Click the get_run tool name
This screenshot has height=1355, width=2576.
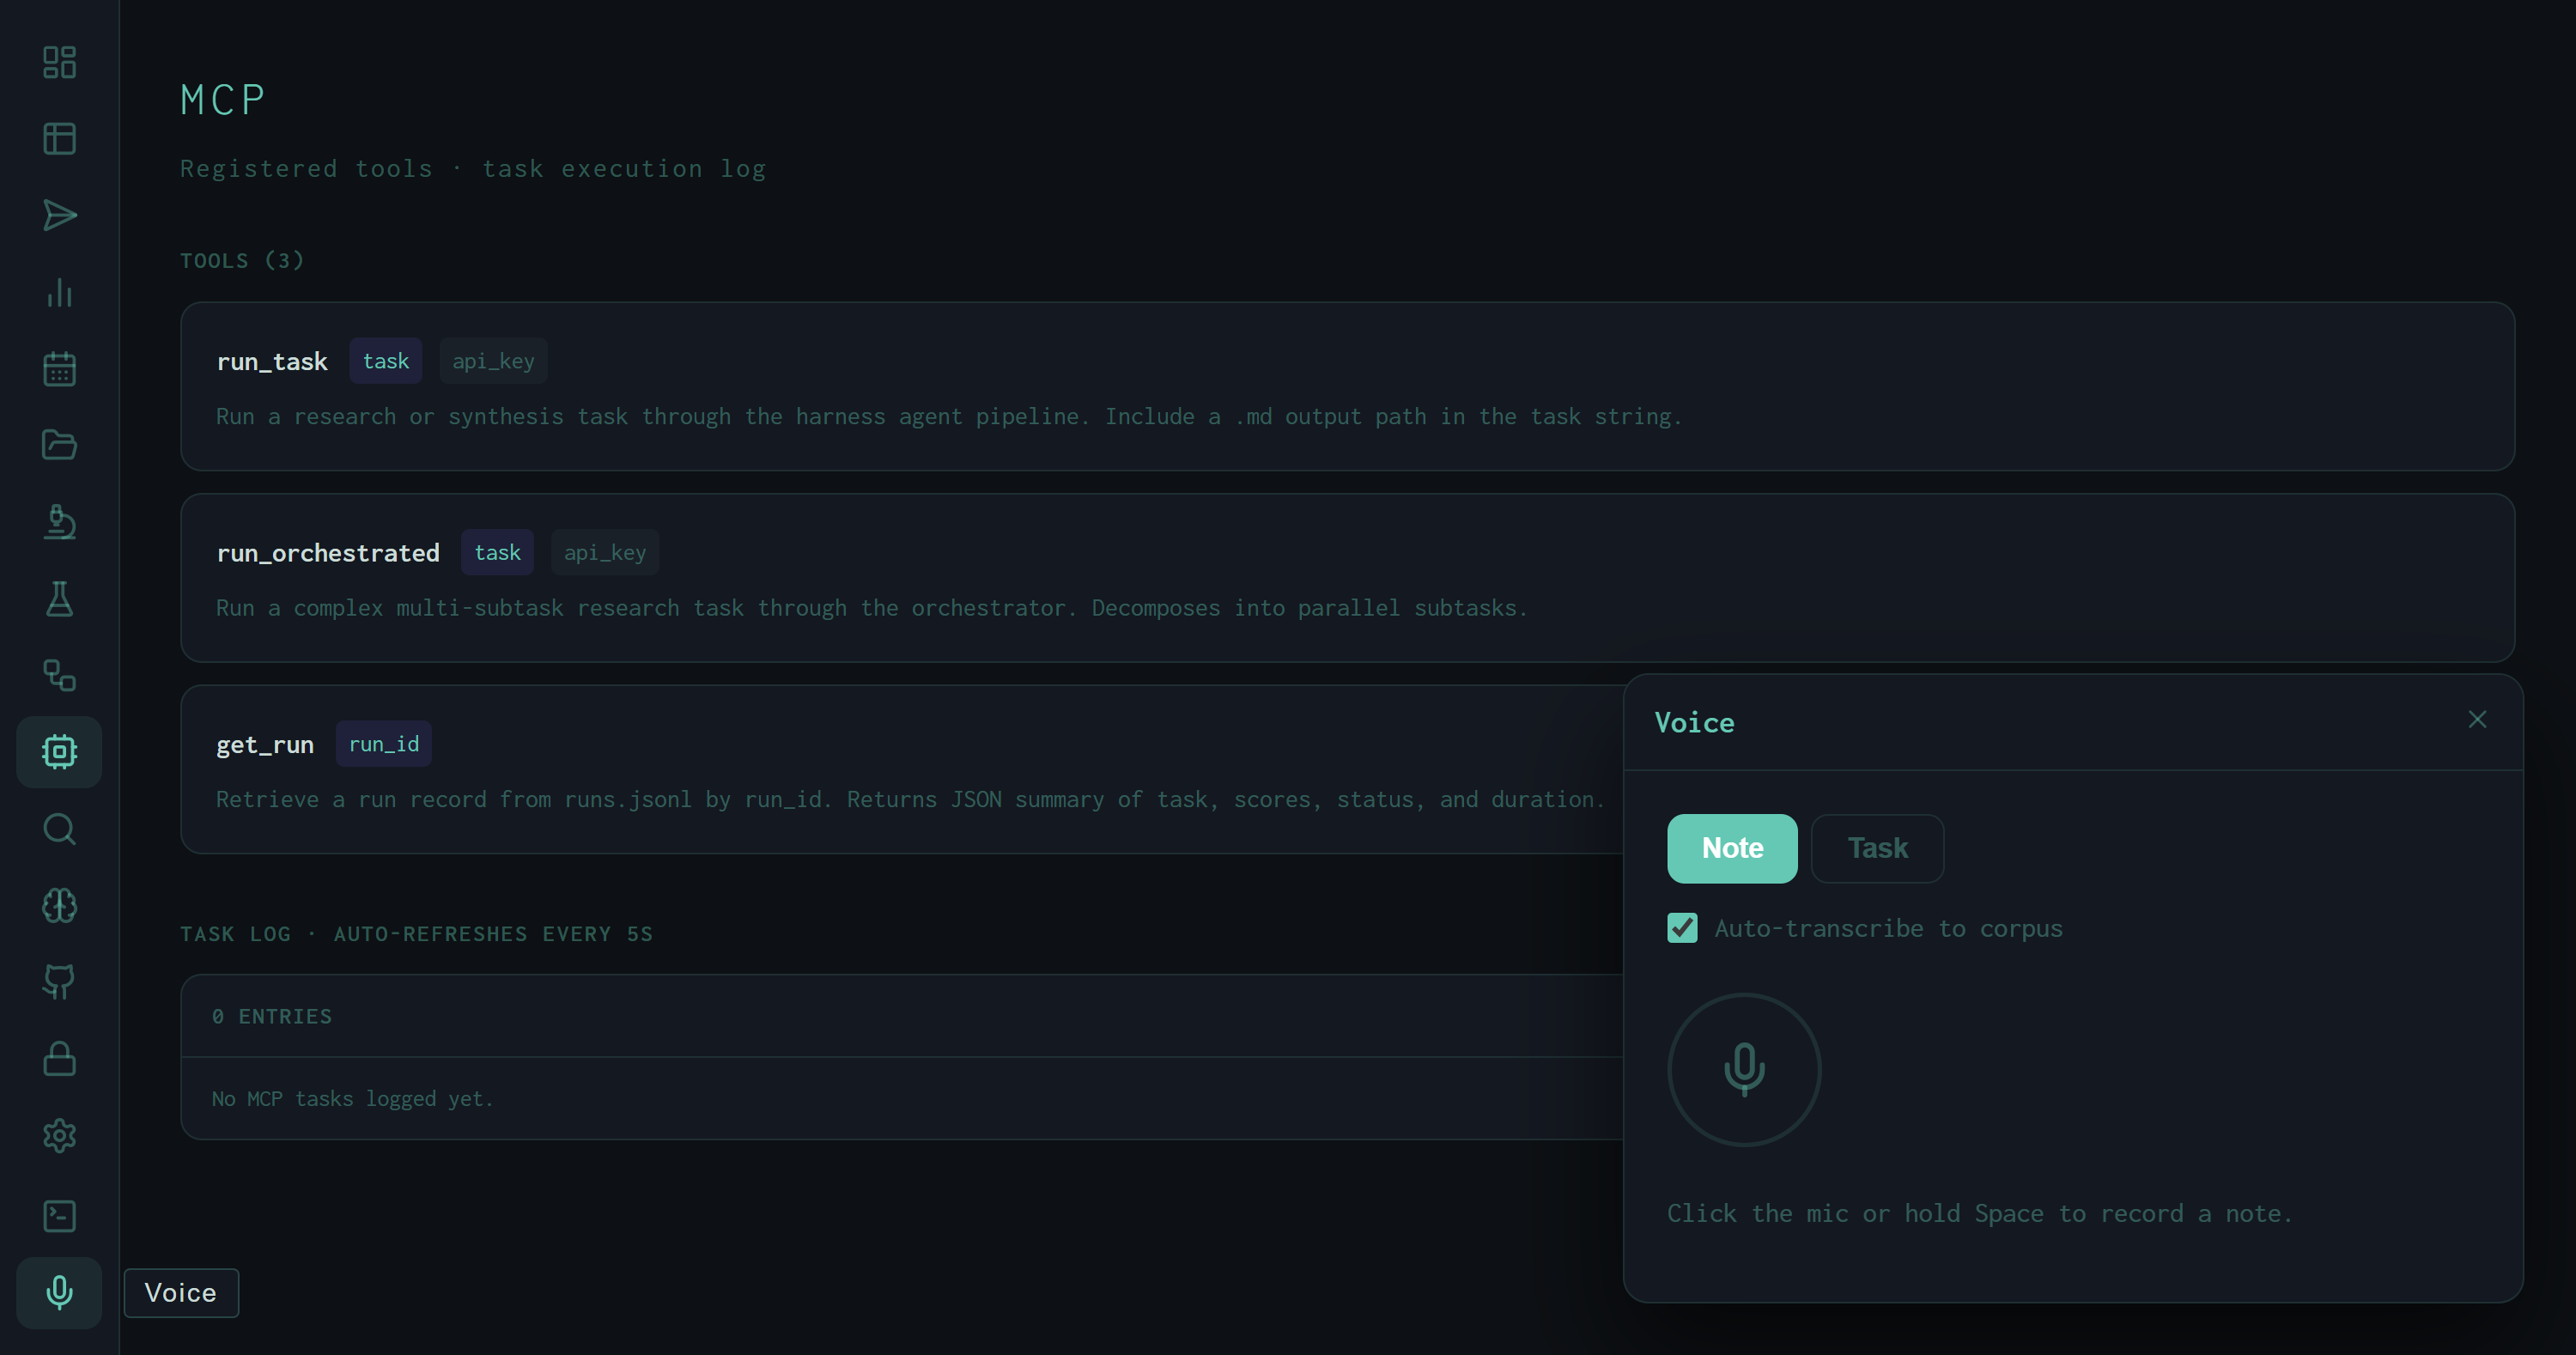coord(265,745)
